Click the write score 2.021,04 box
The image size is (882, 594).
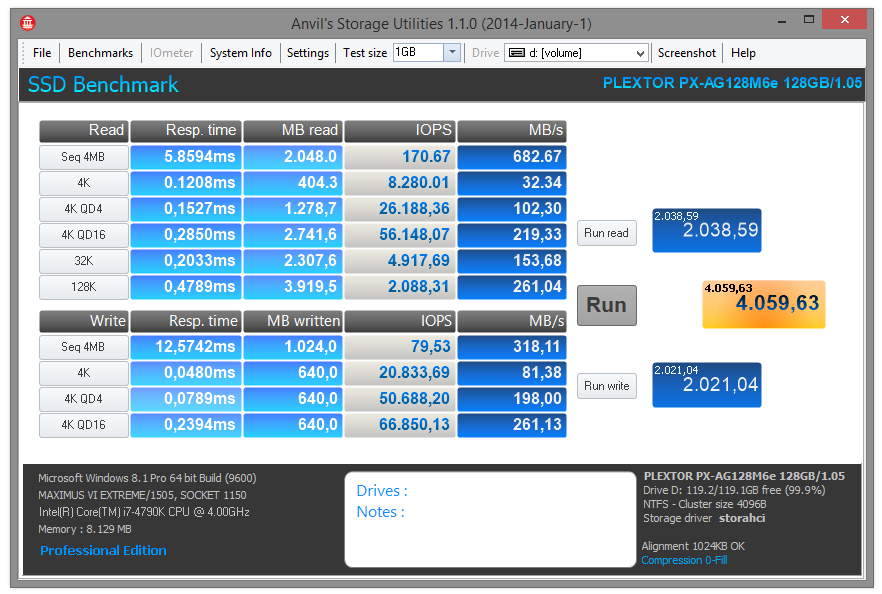click(x=706, y=385)
